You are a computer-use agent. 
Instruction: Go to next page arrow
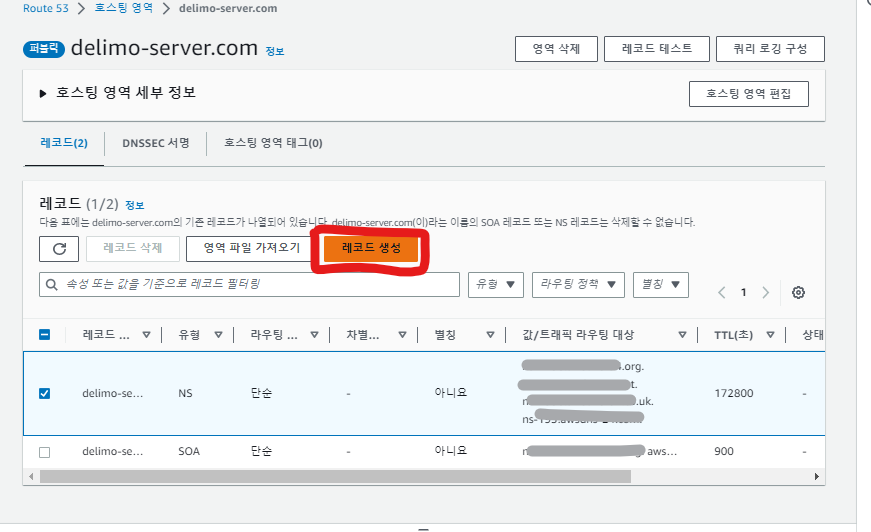click(765, 293)
